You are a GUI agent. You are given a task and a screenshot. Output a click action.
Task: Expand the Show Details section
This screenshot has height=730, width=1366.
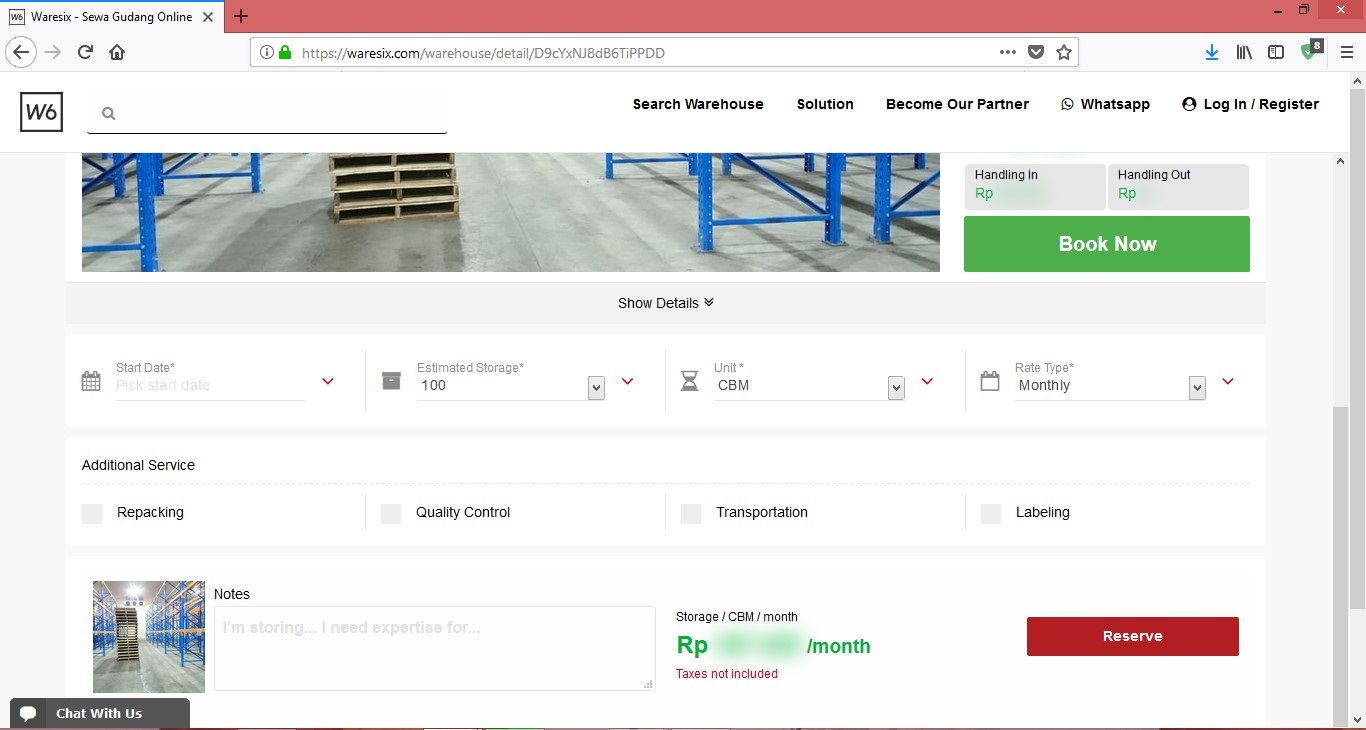[x=665, y=303]
